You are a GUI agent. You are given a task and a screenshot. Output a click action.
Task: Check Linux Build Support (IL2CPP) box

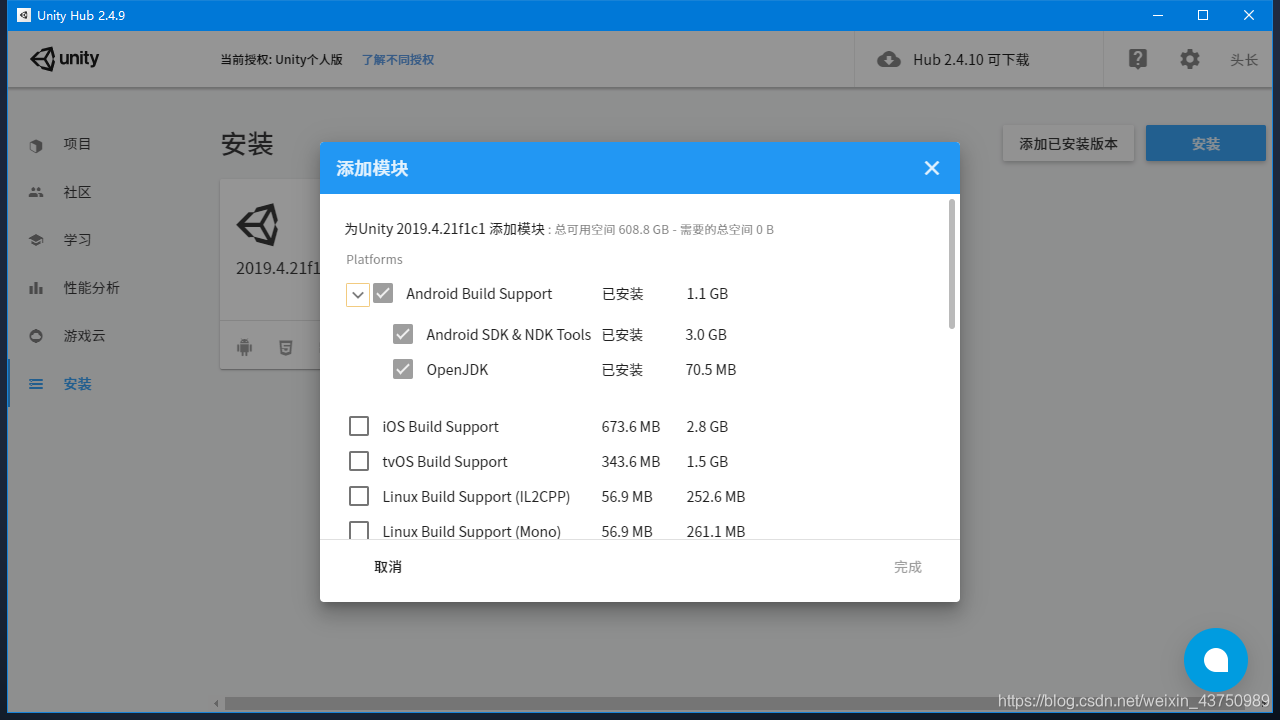[359, 496]
